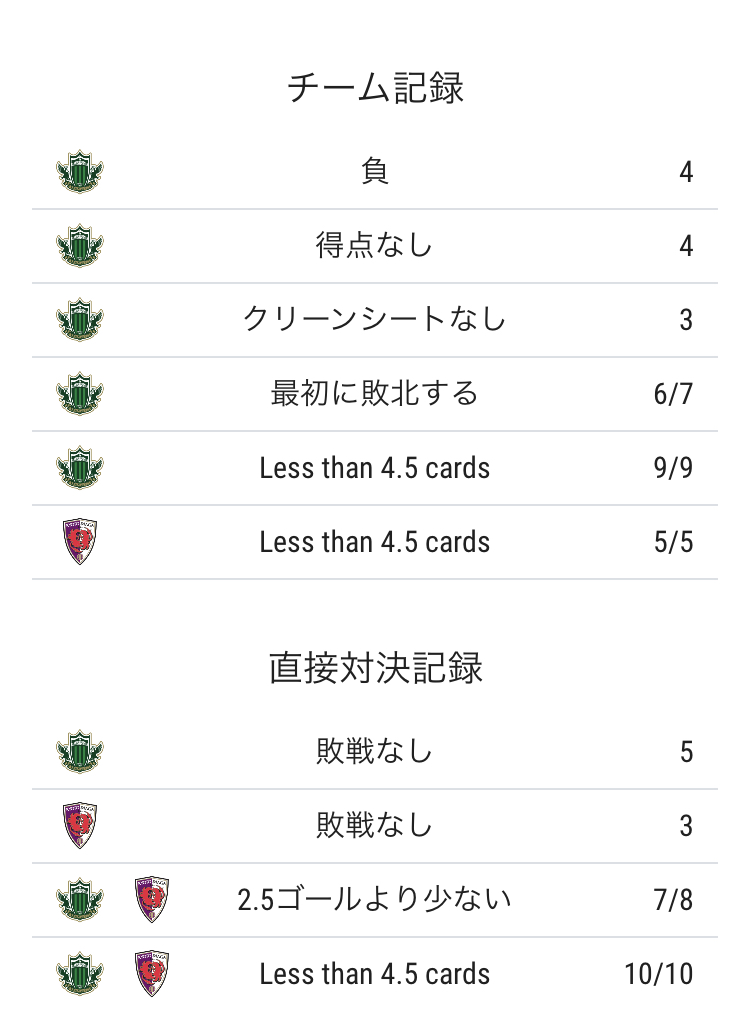Click purple crest in 2.5ゴールより少ない row
The width and height of the screenshot is (750, 1009).
[152, 900]
